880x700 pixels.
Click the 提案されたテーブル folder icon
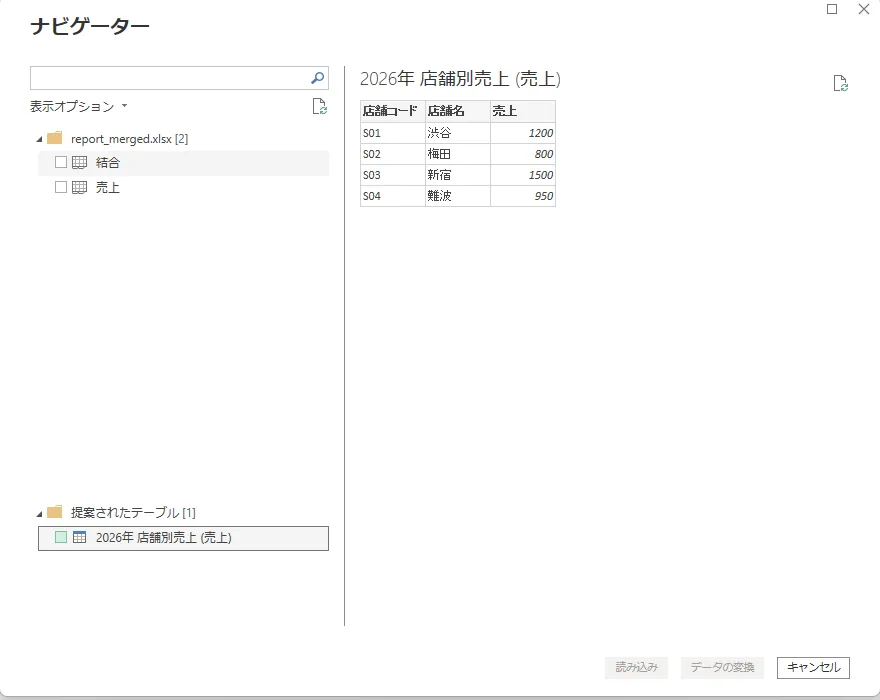(x=54, y=512)
